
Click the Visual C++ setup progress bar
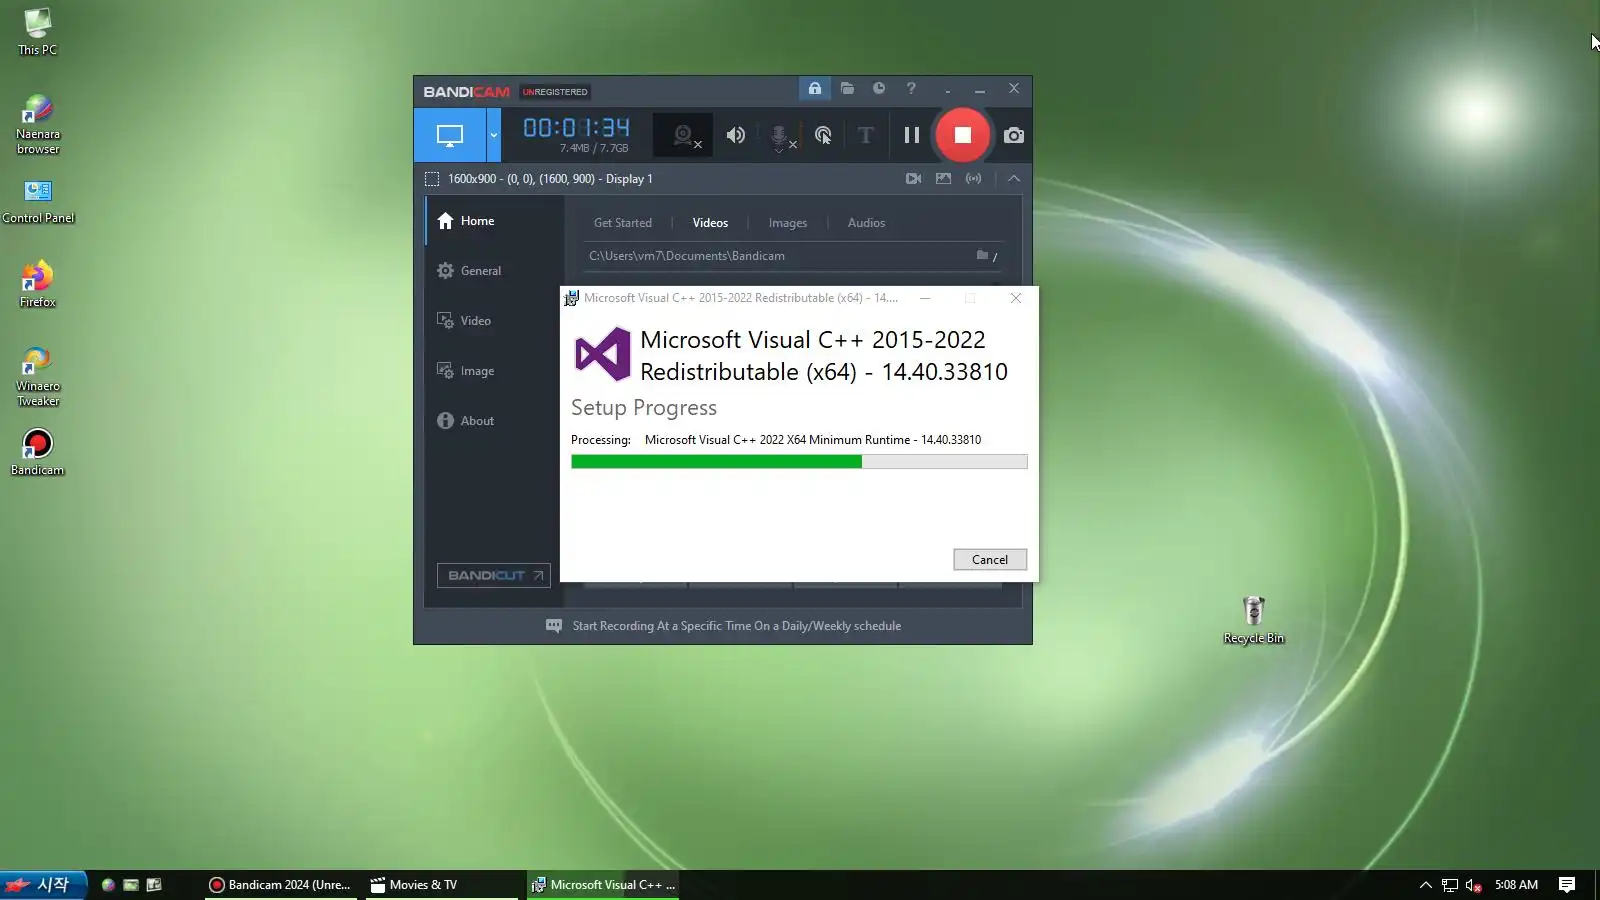point(799,462)
